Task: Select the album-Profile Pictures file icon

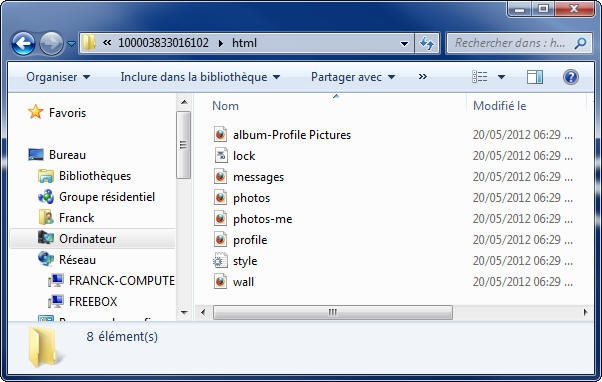Action: point(220,135)
